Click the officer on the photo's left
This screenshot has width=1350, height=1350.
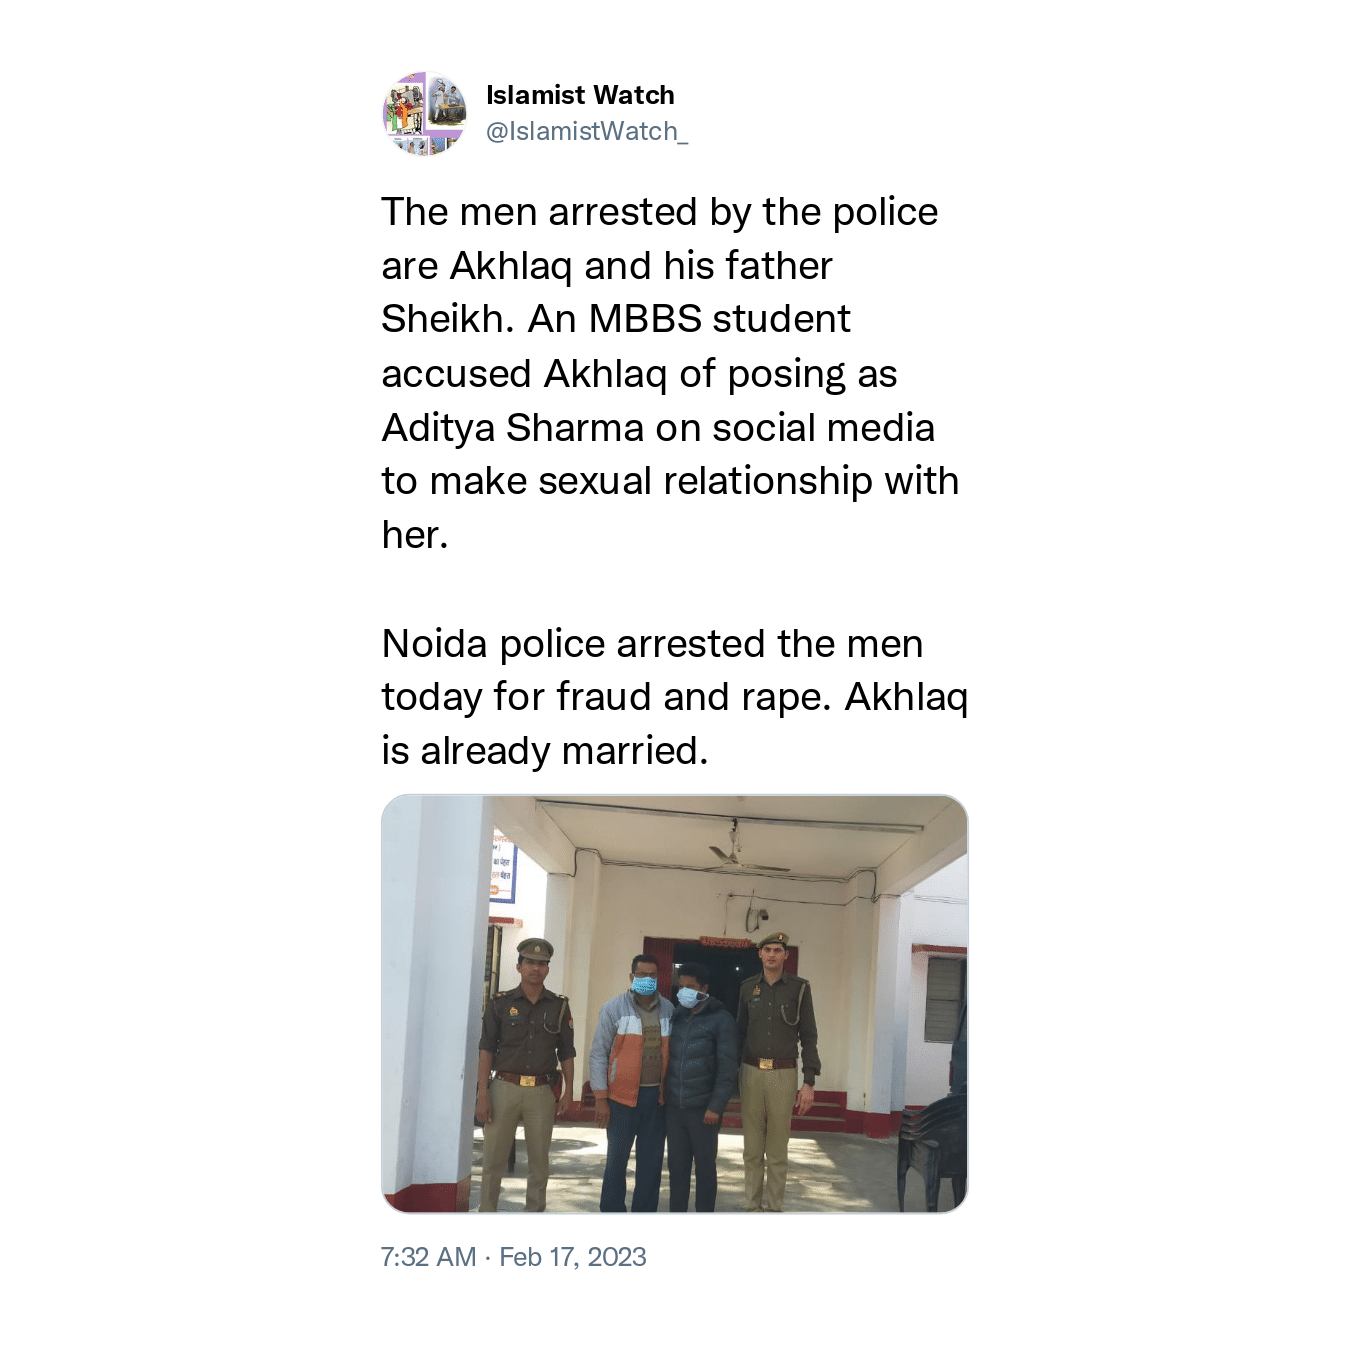(526, 1074)
